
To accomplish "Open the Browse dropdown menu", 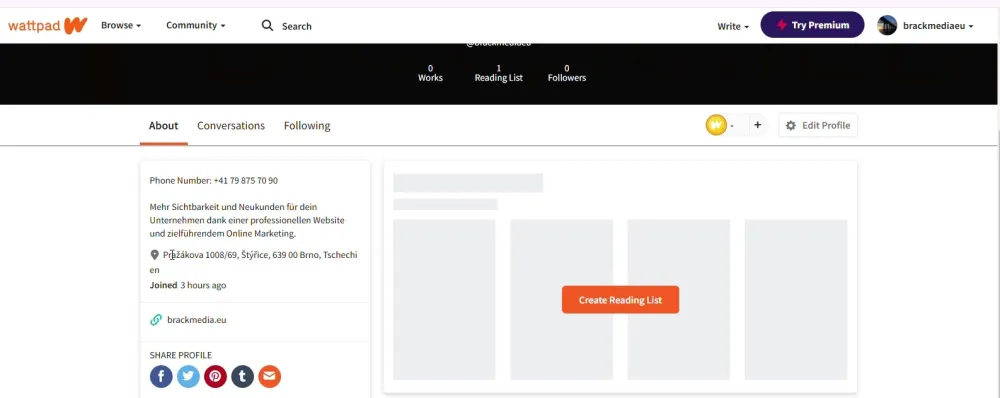I will (x=121, y=26).
